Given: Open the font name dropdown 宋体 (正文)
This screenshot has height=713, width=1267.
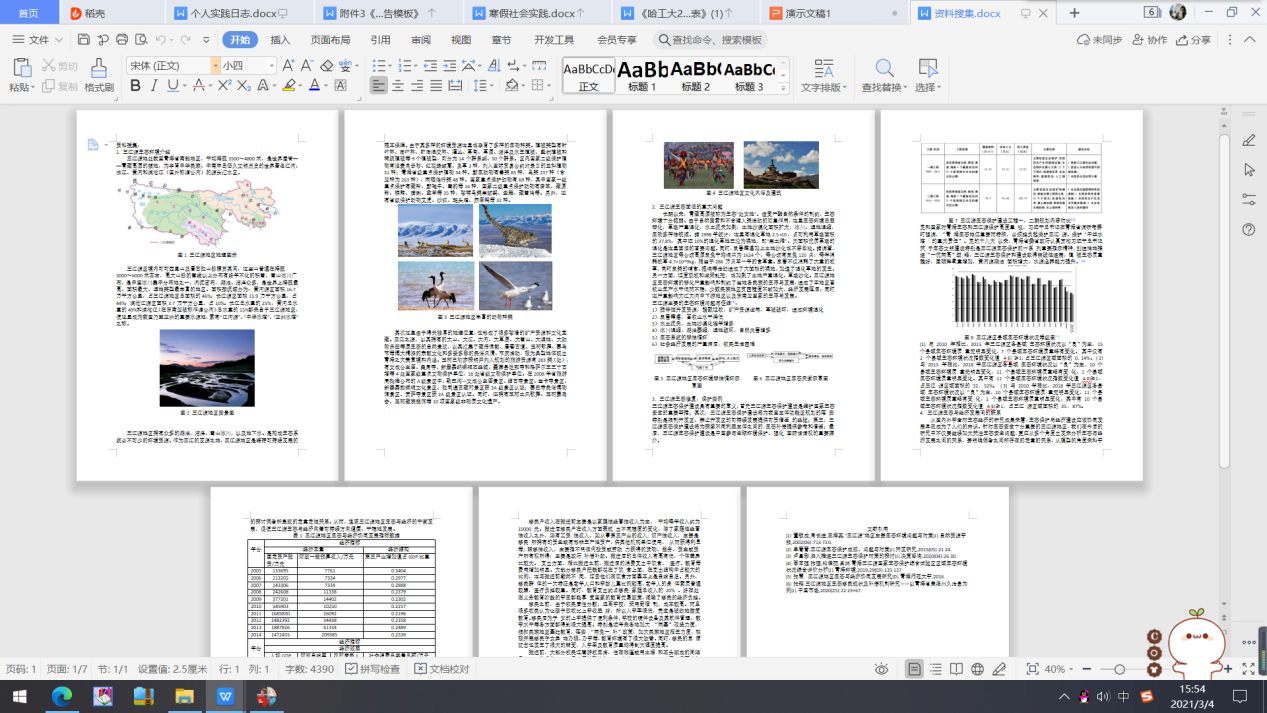Looking at the screenshot, I should (215, 65).
